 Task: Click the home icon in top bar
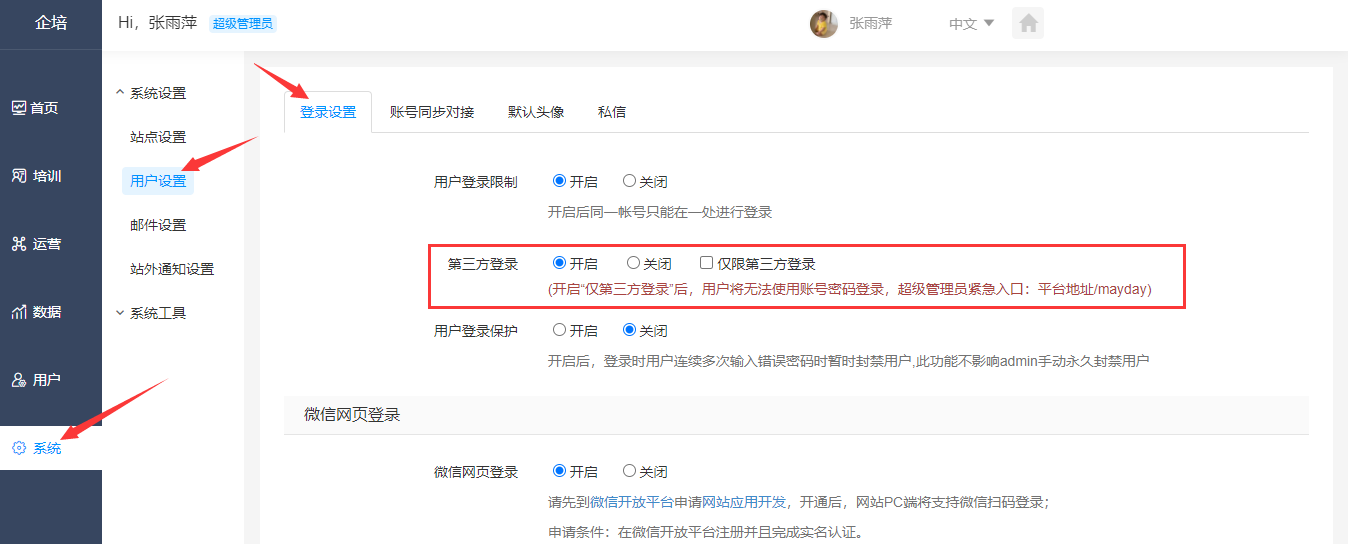[x=1027, y=23]
